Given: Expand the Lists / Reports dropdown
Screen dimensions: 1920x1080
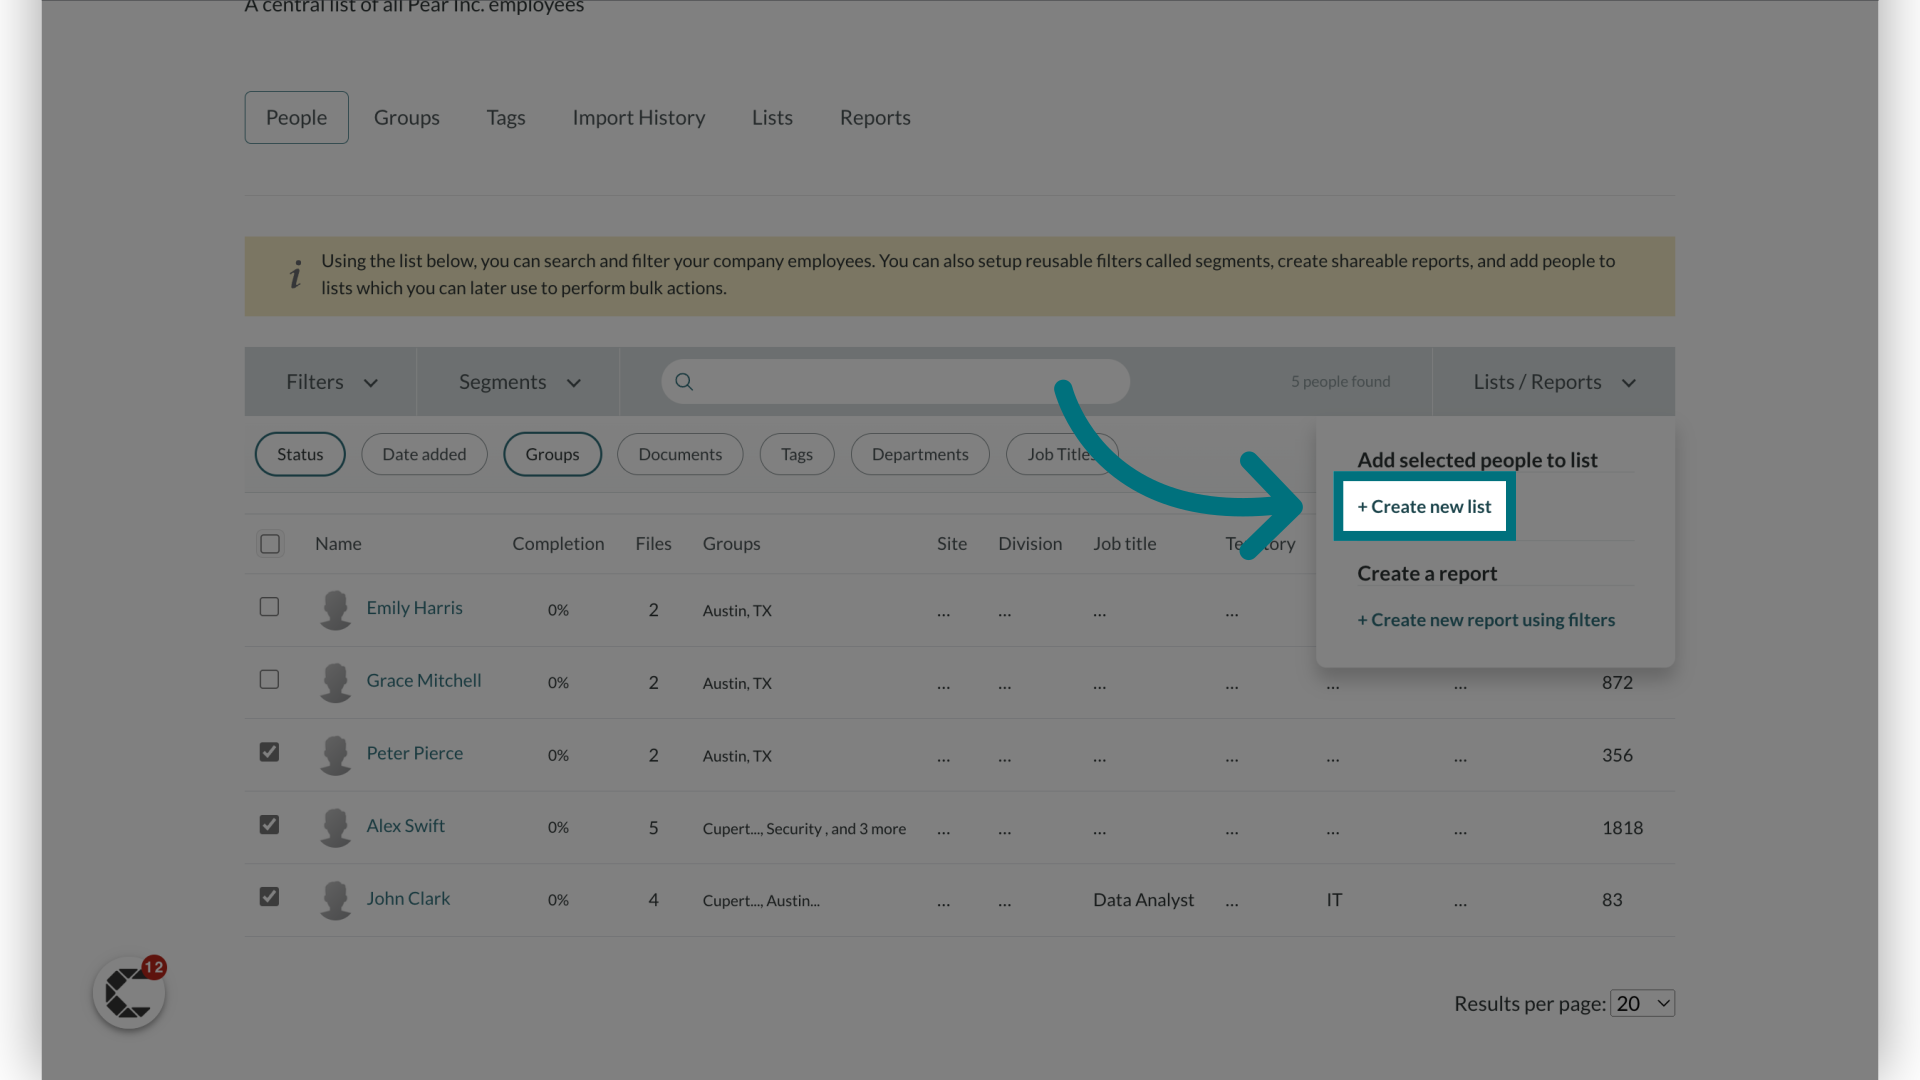Looking at the screenshot, I should [x=1552, y=382].
